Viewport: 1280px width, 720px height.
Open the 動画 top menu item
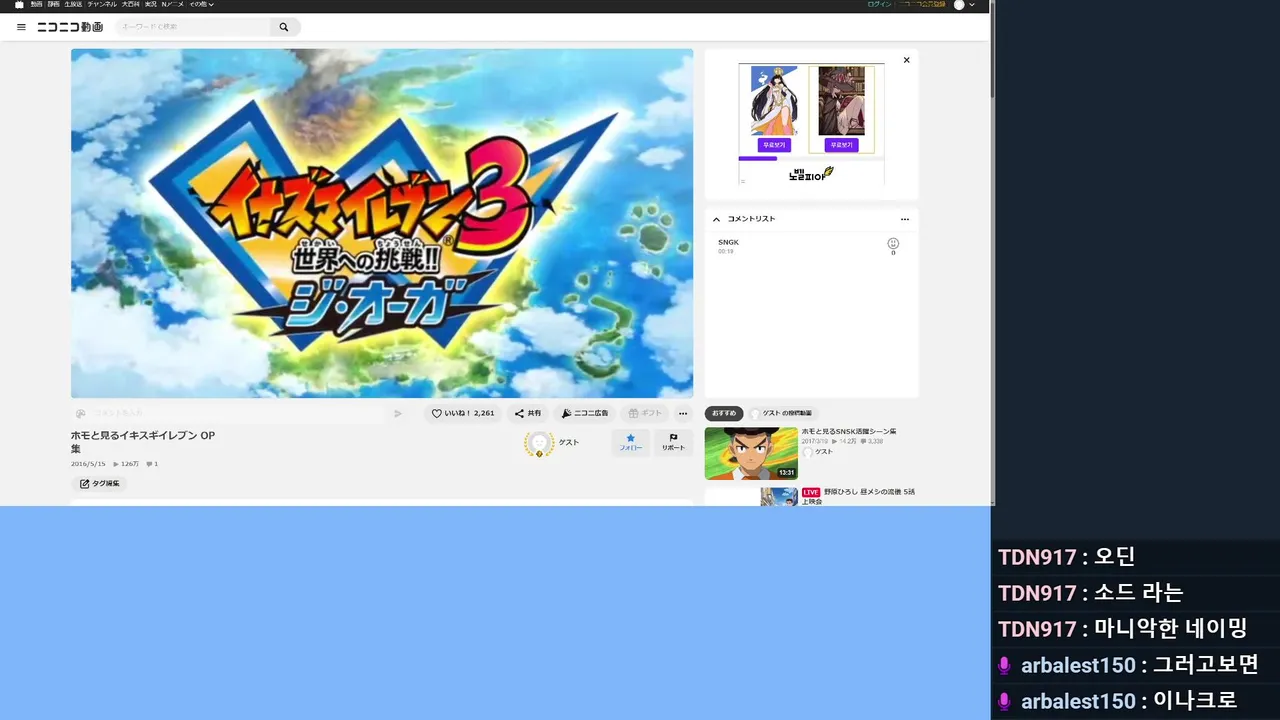pos(36,5)
